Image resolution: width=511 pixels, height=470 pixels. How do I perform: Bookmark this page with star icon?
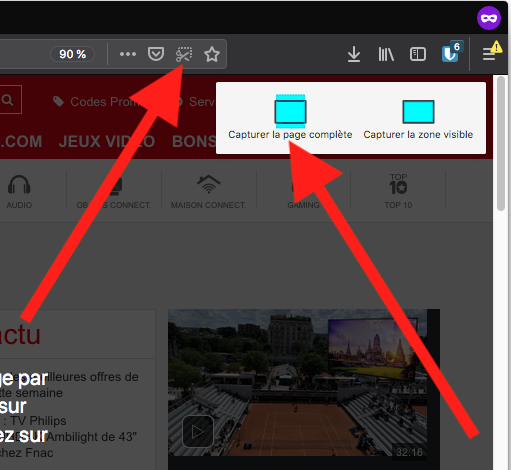click(x=212, y=54)
